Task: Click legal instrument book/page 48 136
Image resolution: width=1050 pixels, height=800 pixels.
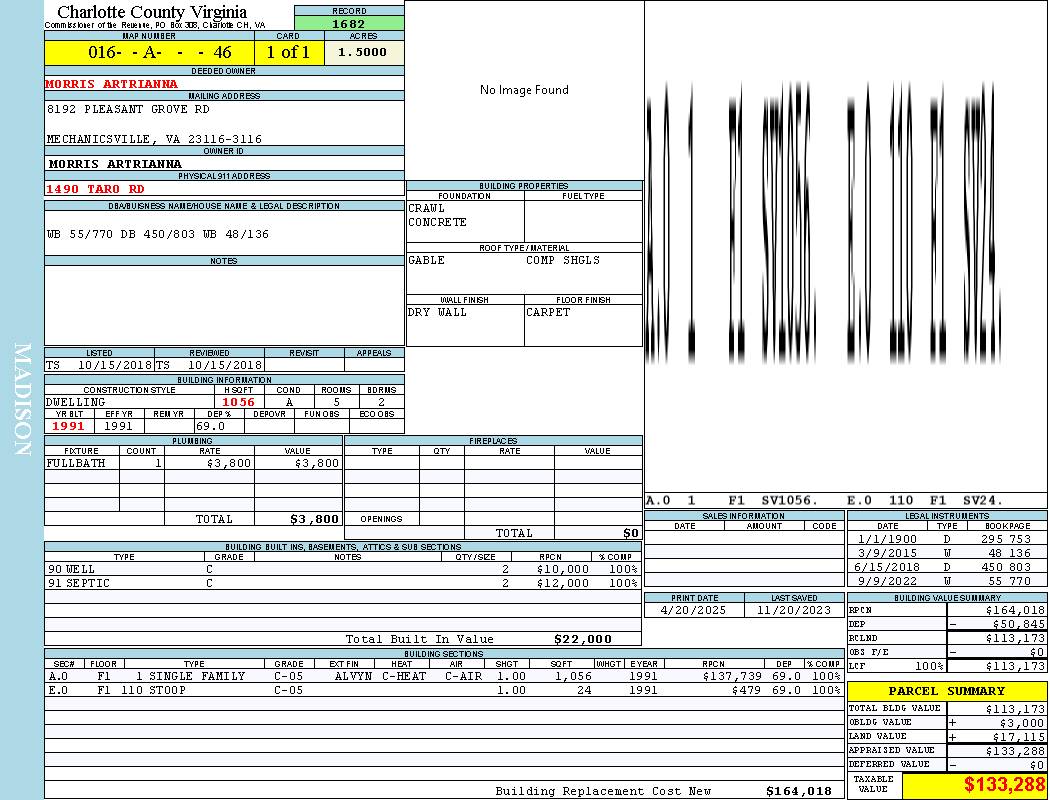Action: coord(1009,554)
